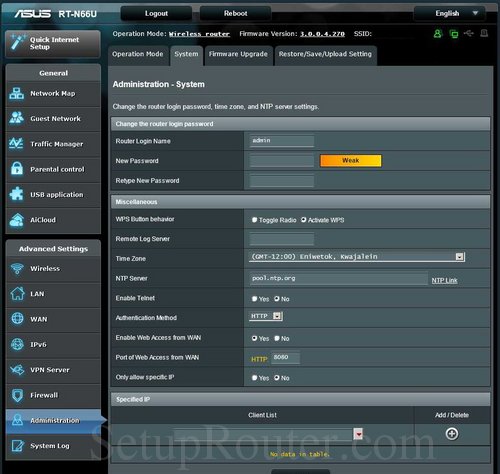Click the WAN port 8080 field
The image size is (500, 474).
(x=285, y=358)
